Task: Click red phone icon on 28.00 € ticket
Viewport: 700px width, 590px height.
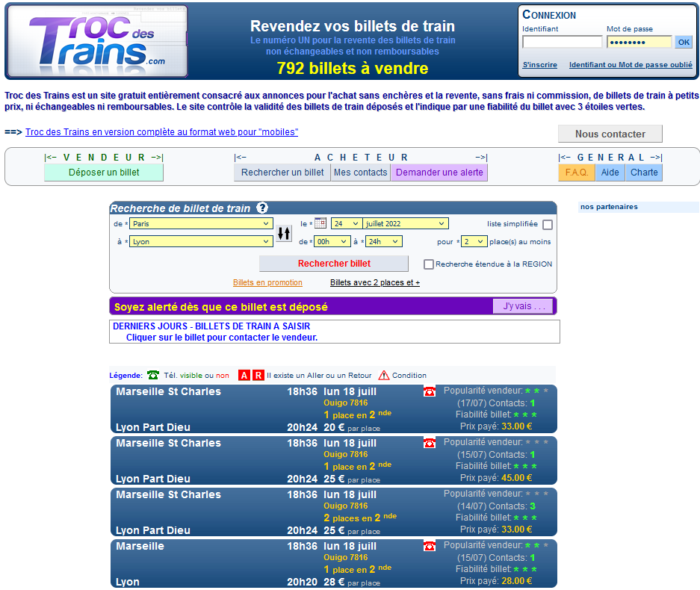Action: pyautogui.click(x=429, y=546)
